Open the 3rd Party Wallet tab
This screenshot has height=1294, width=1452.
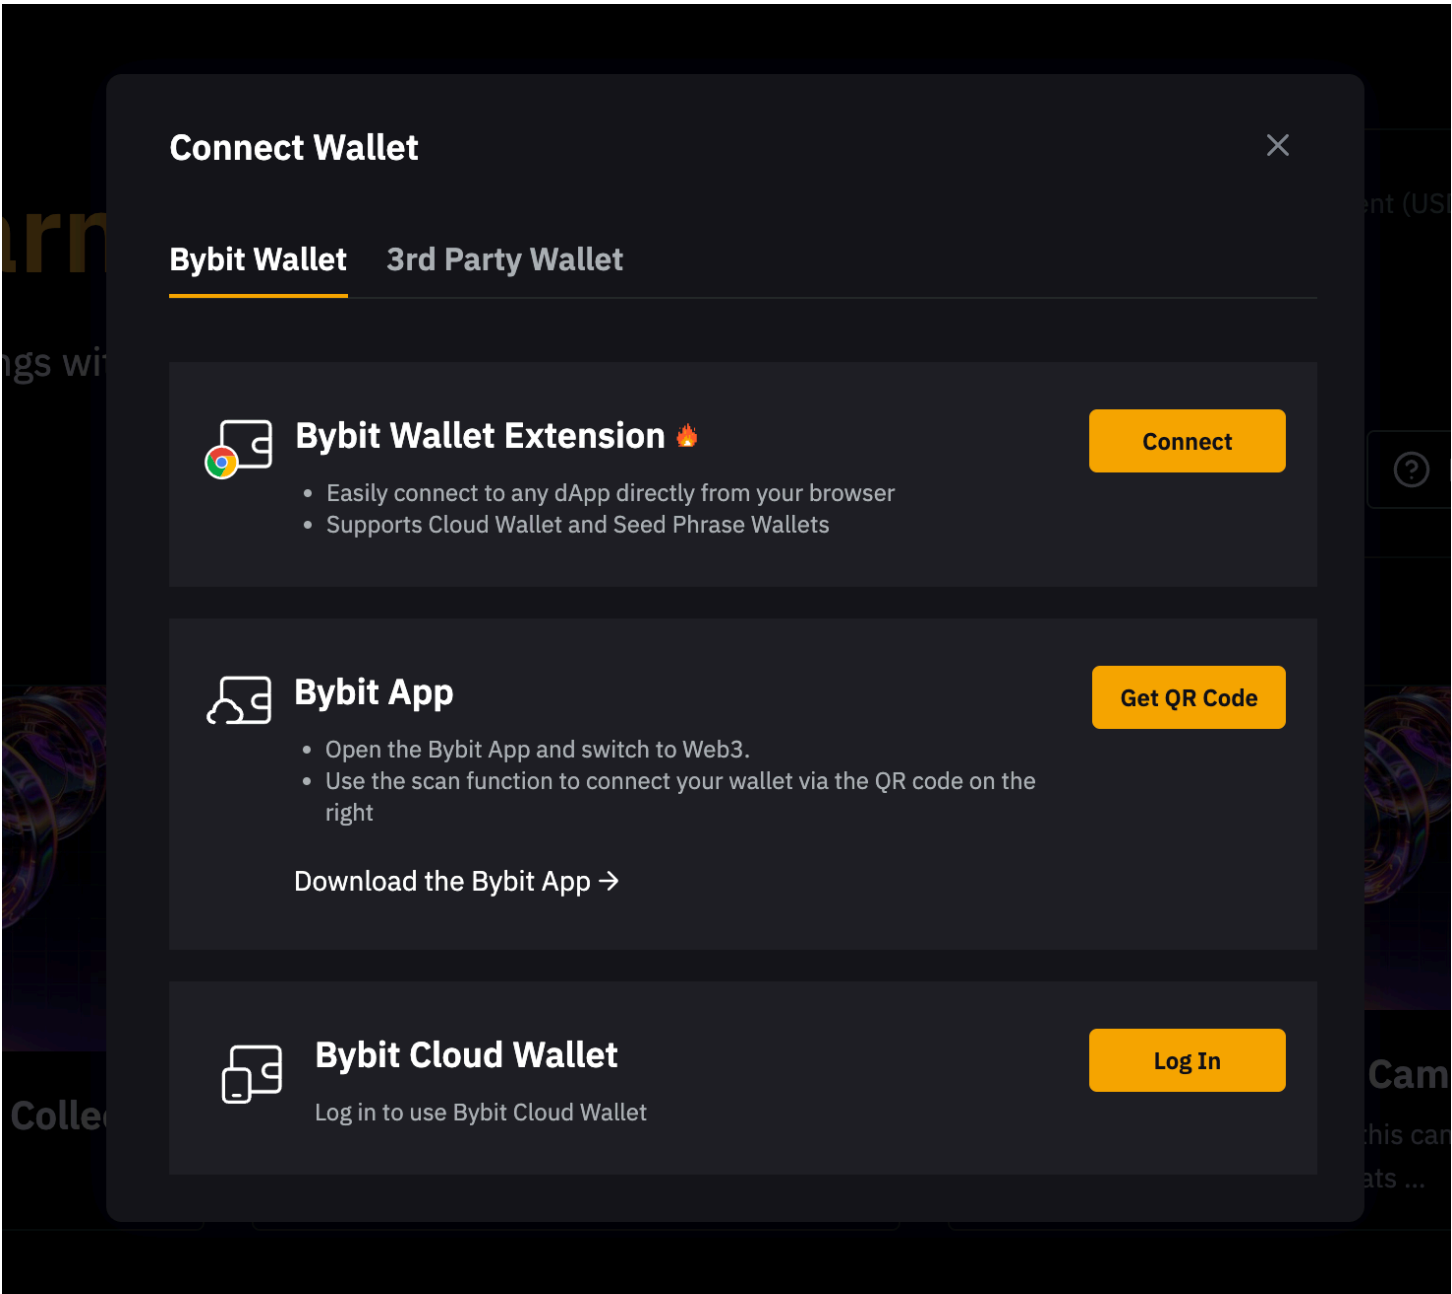click(504, 260)
